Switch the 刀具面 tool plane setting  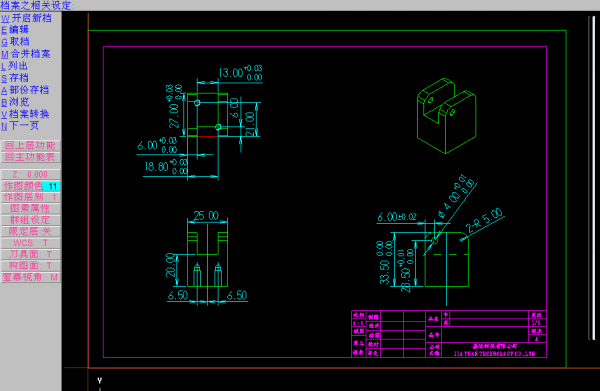tap(31, 254)
